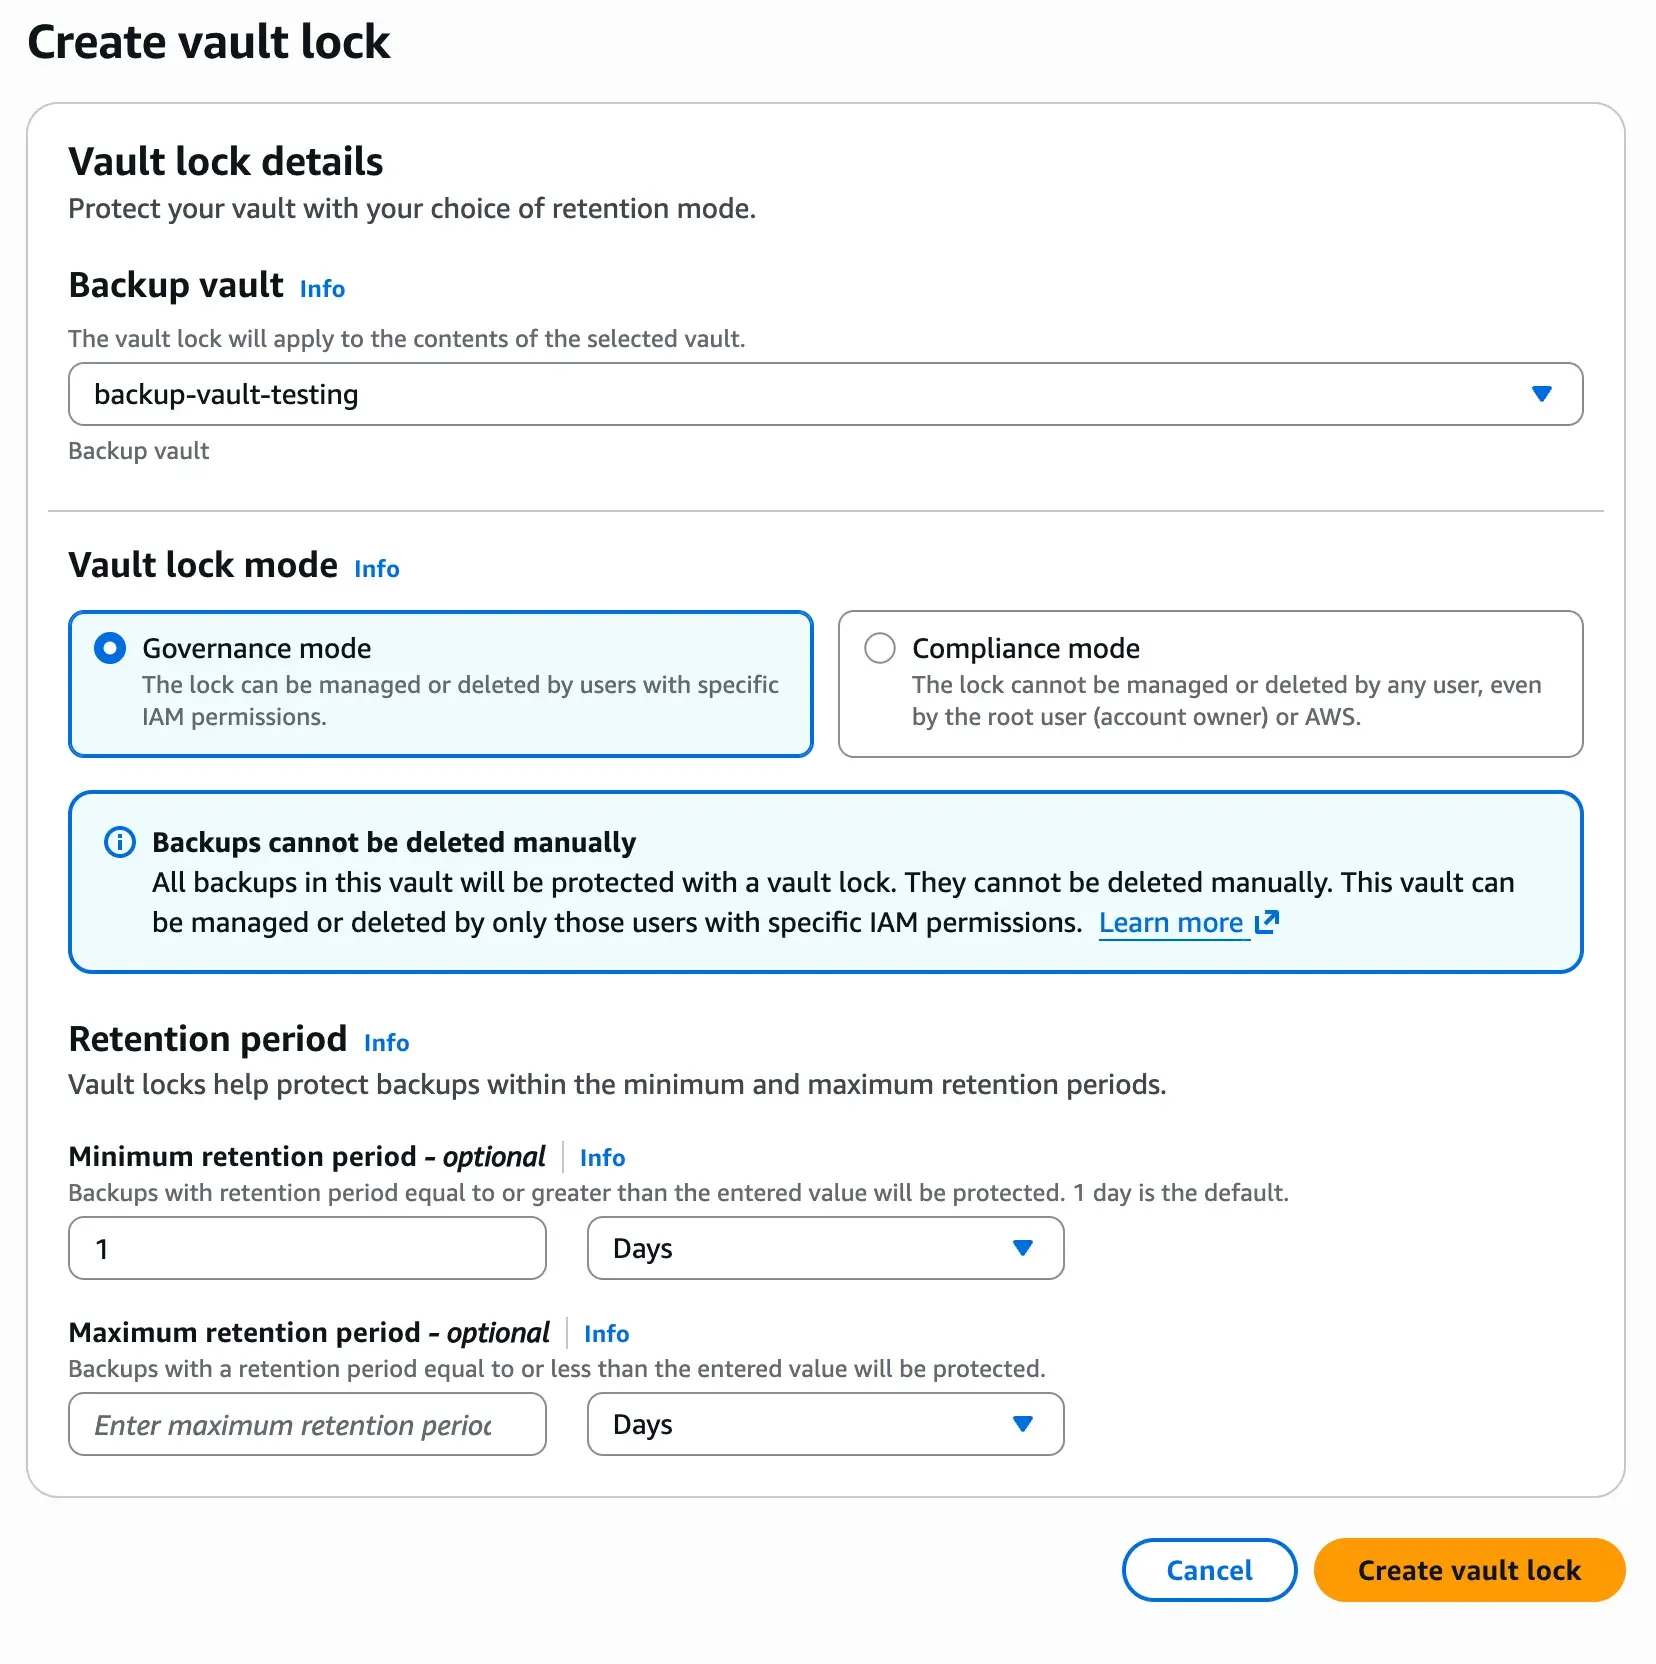
Task: Click the minimum retention period input field
Action: (x=307, y=1248)
